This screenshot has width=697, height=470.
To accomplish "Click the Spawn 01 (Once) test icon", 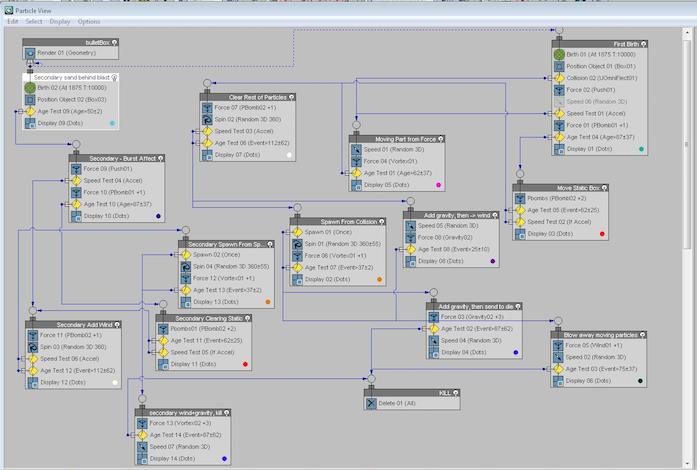I will tap(297, 232).
